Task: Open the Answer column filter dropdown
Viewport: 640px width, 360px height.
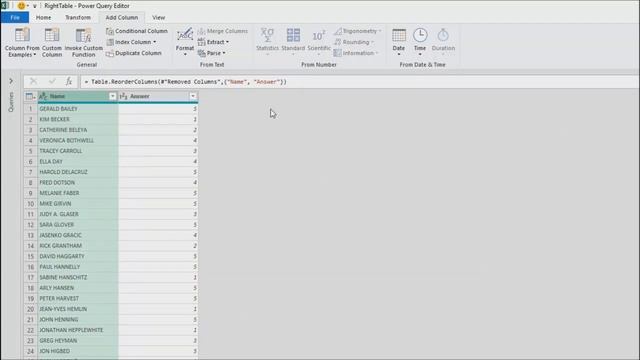Action: (193, 96)
